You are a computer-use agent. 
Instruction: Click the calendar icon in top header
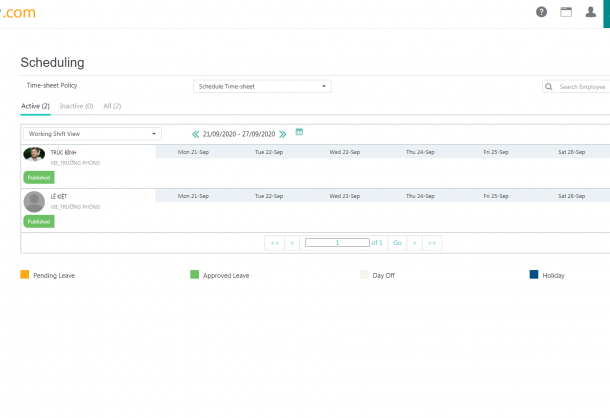click(x=566, y=12)
